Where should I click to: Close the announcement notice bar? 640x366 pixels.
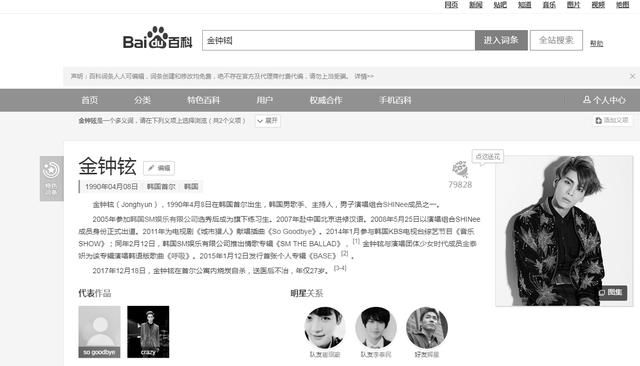tap(632, 76)
